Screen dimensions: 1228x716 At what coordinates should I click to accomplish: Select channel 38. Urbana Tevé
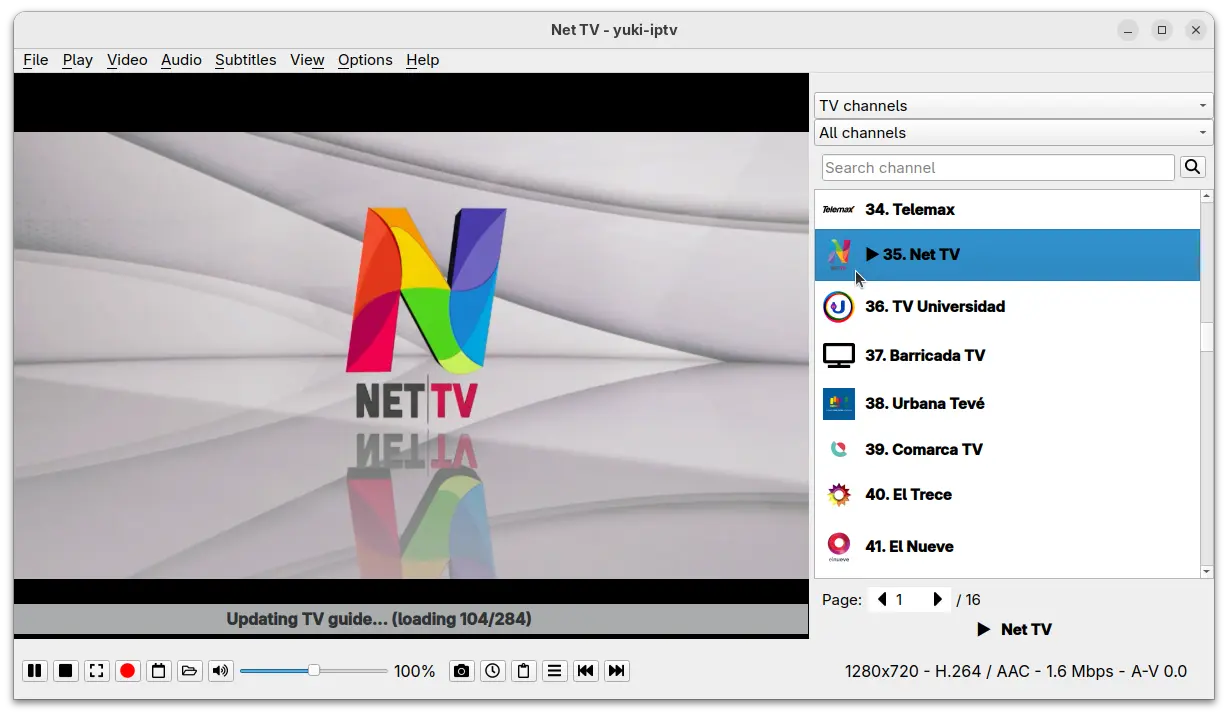tap(1007, 403)
